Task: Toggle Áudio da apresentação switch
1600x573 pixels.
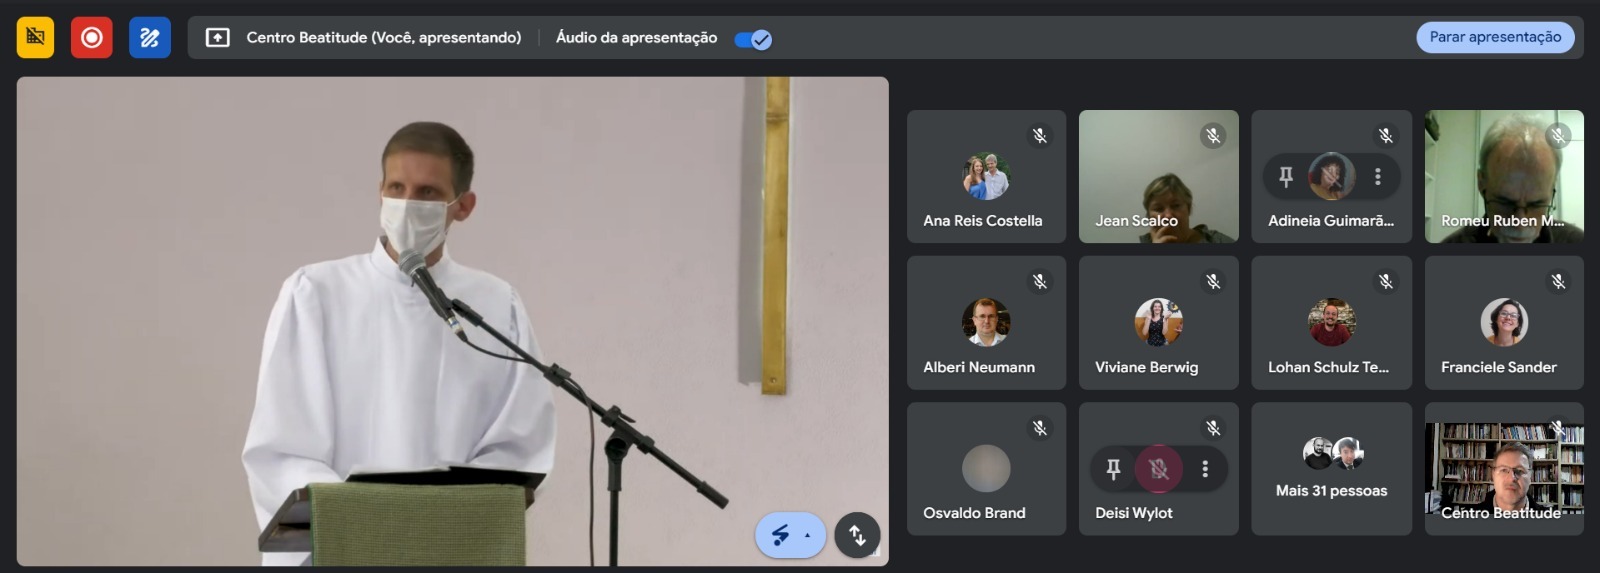Action: [752, 39]
